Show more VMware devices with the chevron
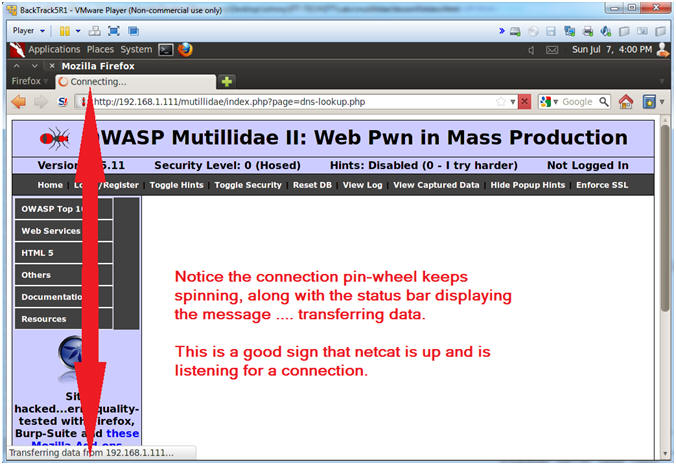Image resolution: width=676 pixels, height=465 pixels. pyautogui.click(x=501, y=31)
